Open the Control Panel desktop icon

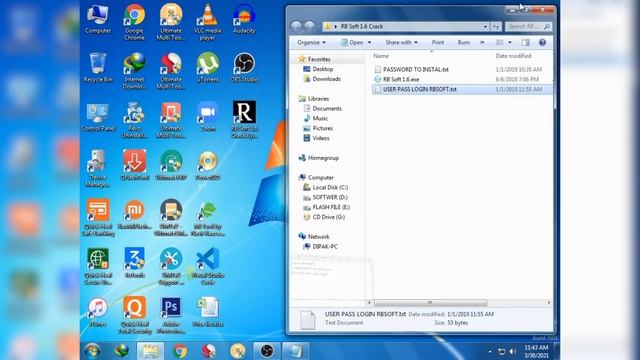pos(98,117)
